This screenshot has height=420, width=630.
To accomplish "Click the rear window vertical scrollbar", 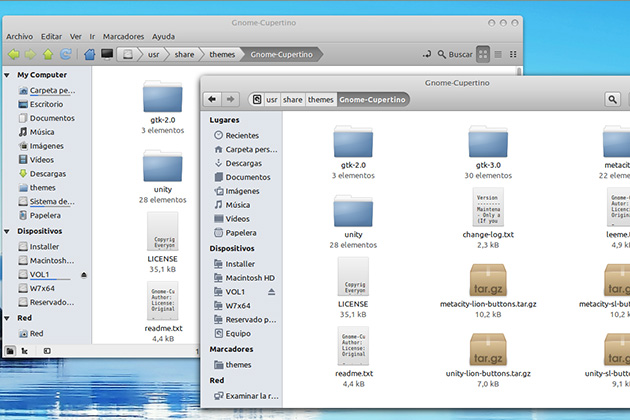I will tap(519, 72).
